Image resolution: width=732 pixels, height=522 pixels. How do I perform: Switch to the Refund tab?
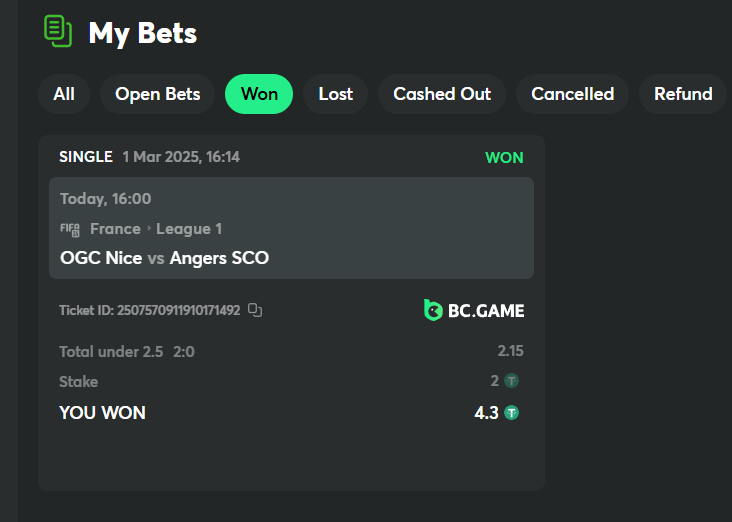(x=683, y=94)
